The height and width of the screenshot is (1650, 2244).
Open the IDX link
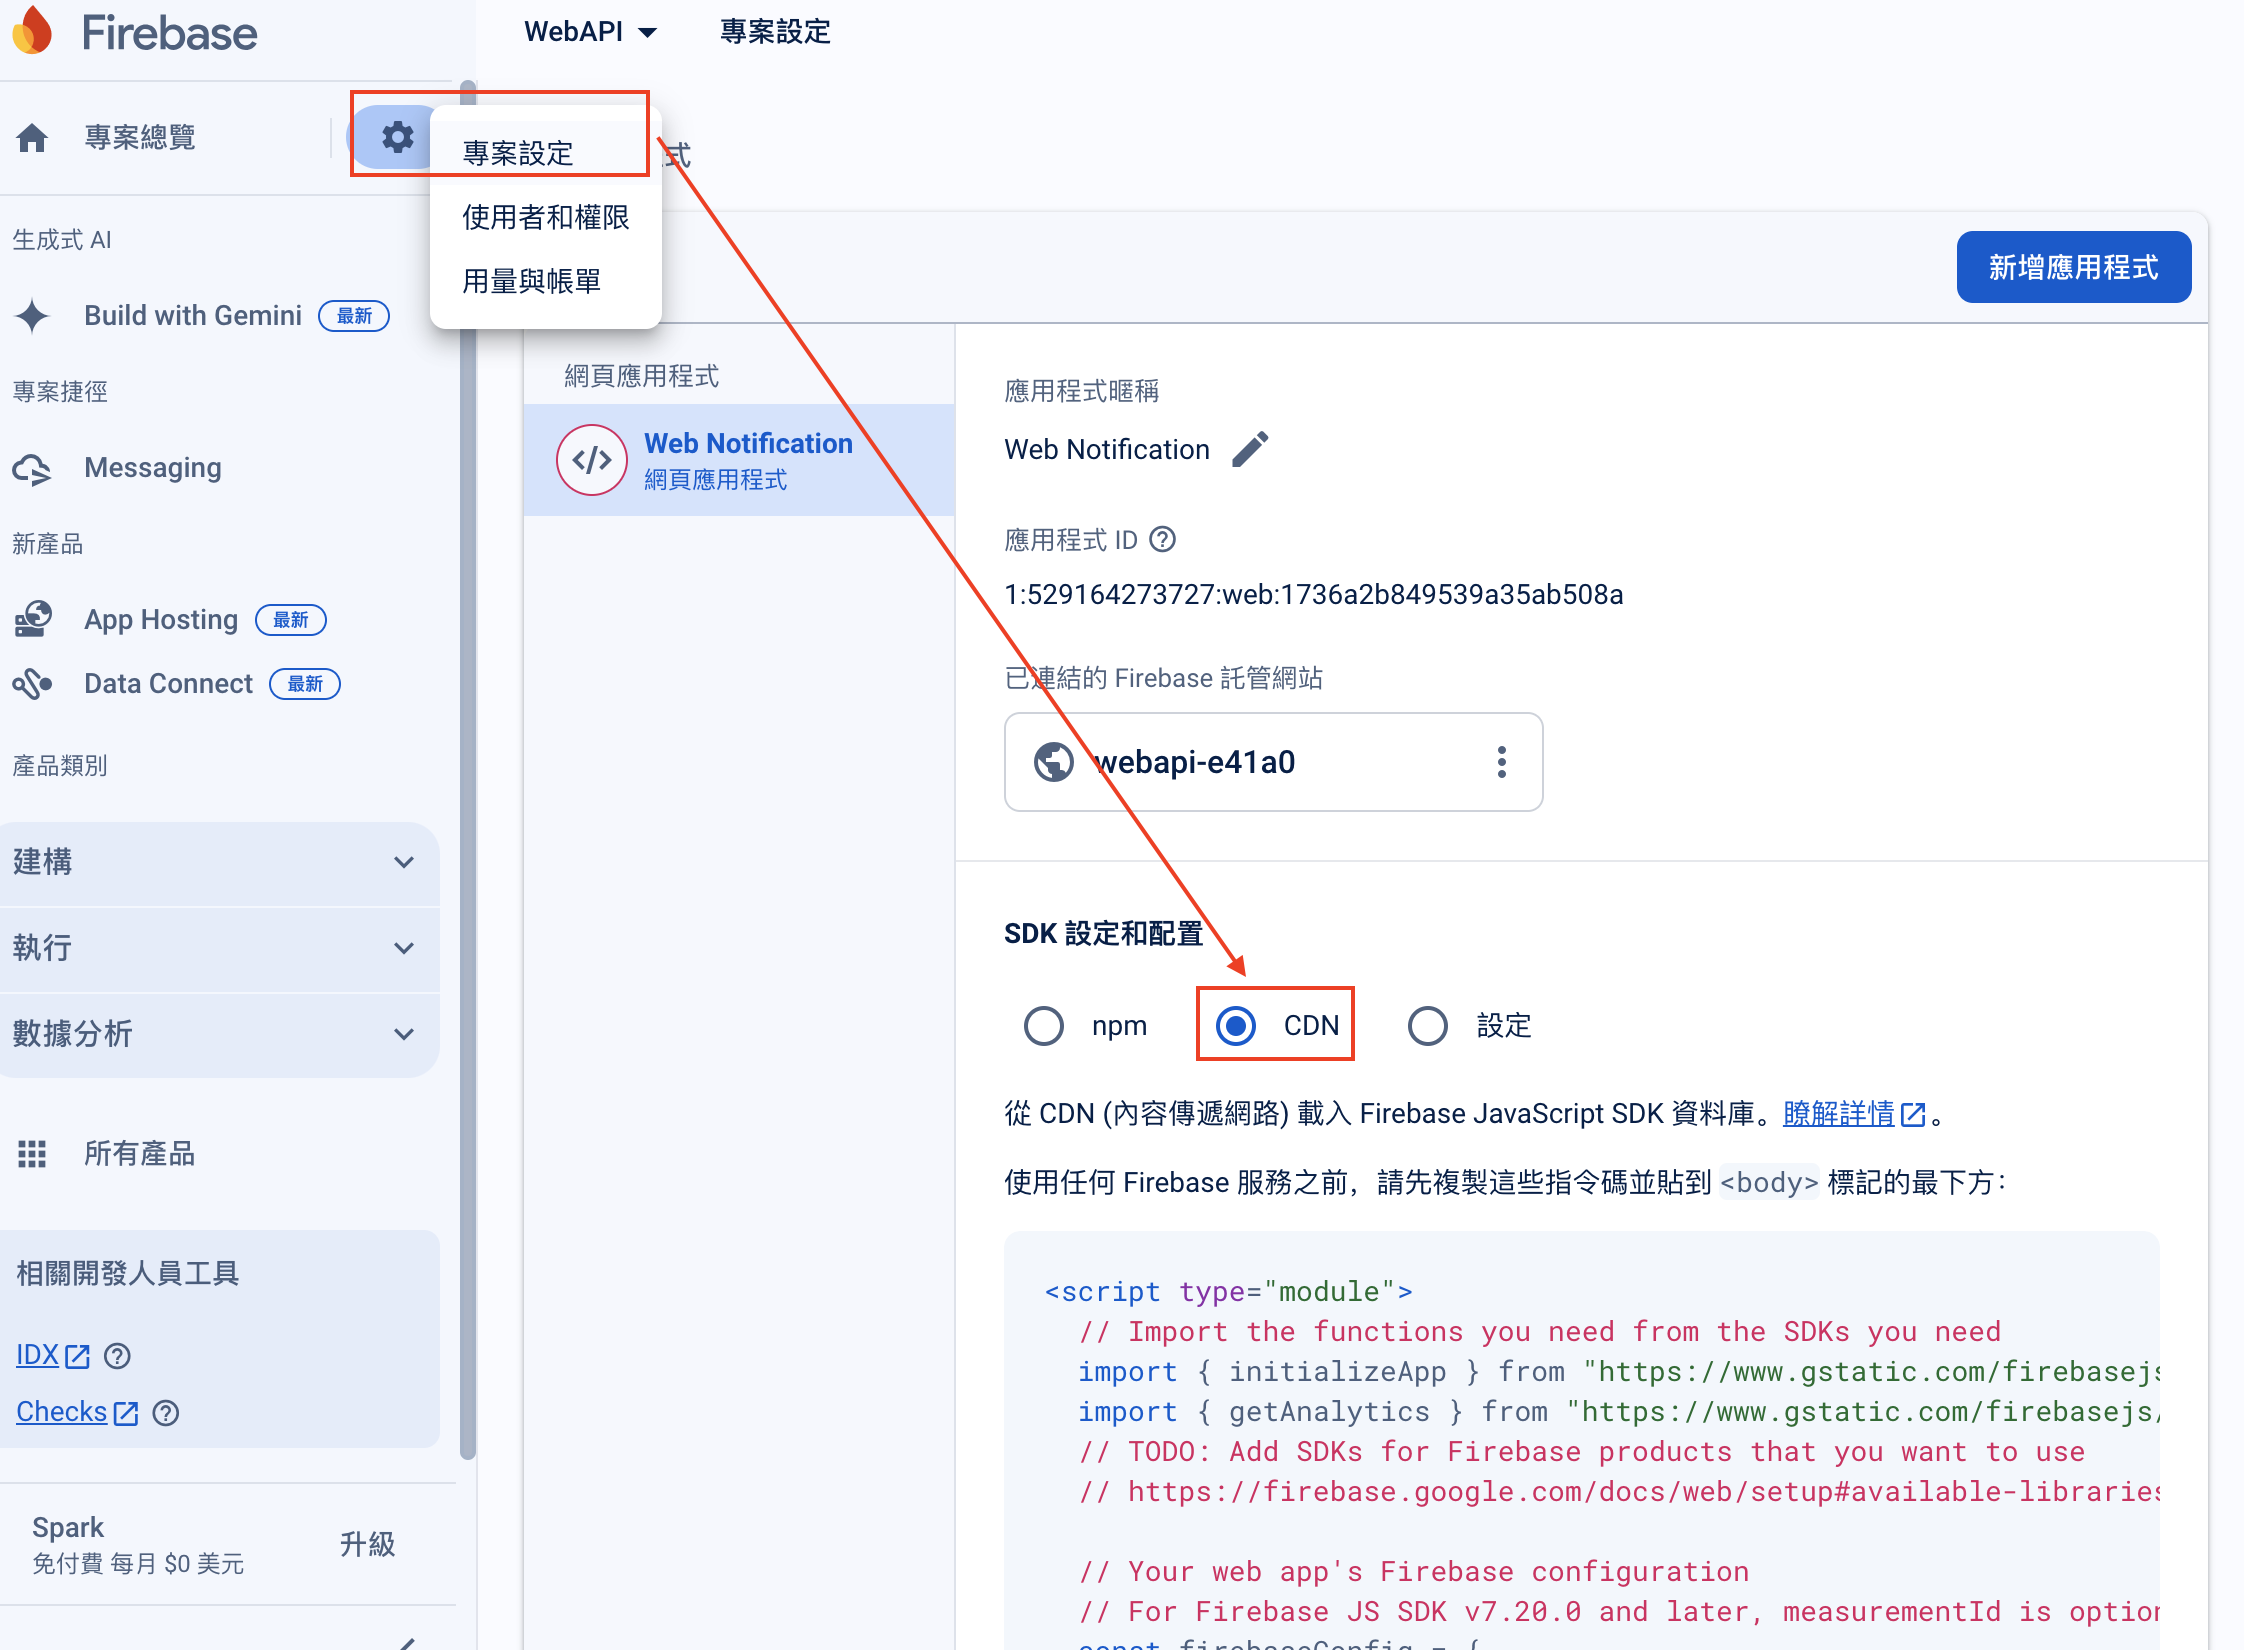click(38, 1356)
